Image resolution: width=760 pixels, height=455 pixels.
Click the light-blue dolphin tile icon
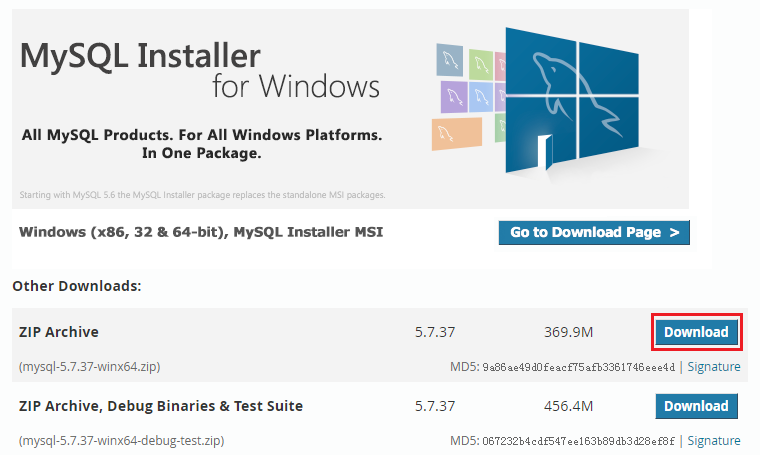(481, 96)
